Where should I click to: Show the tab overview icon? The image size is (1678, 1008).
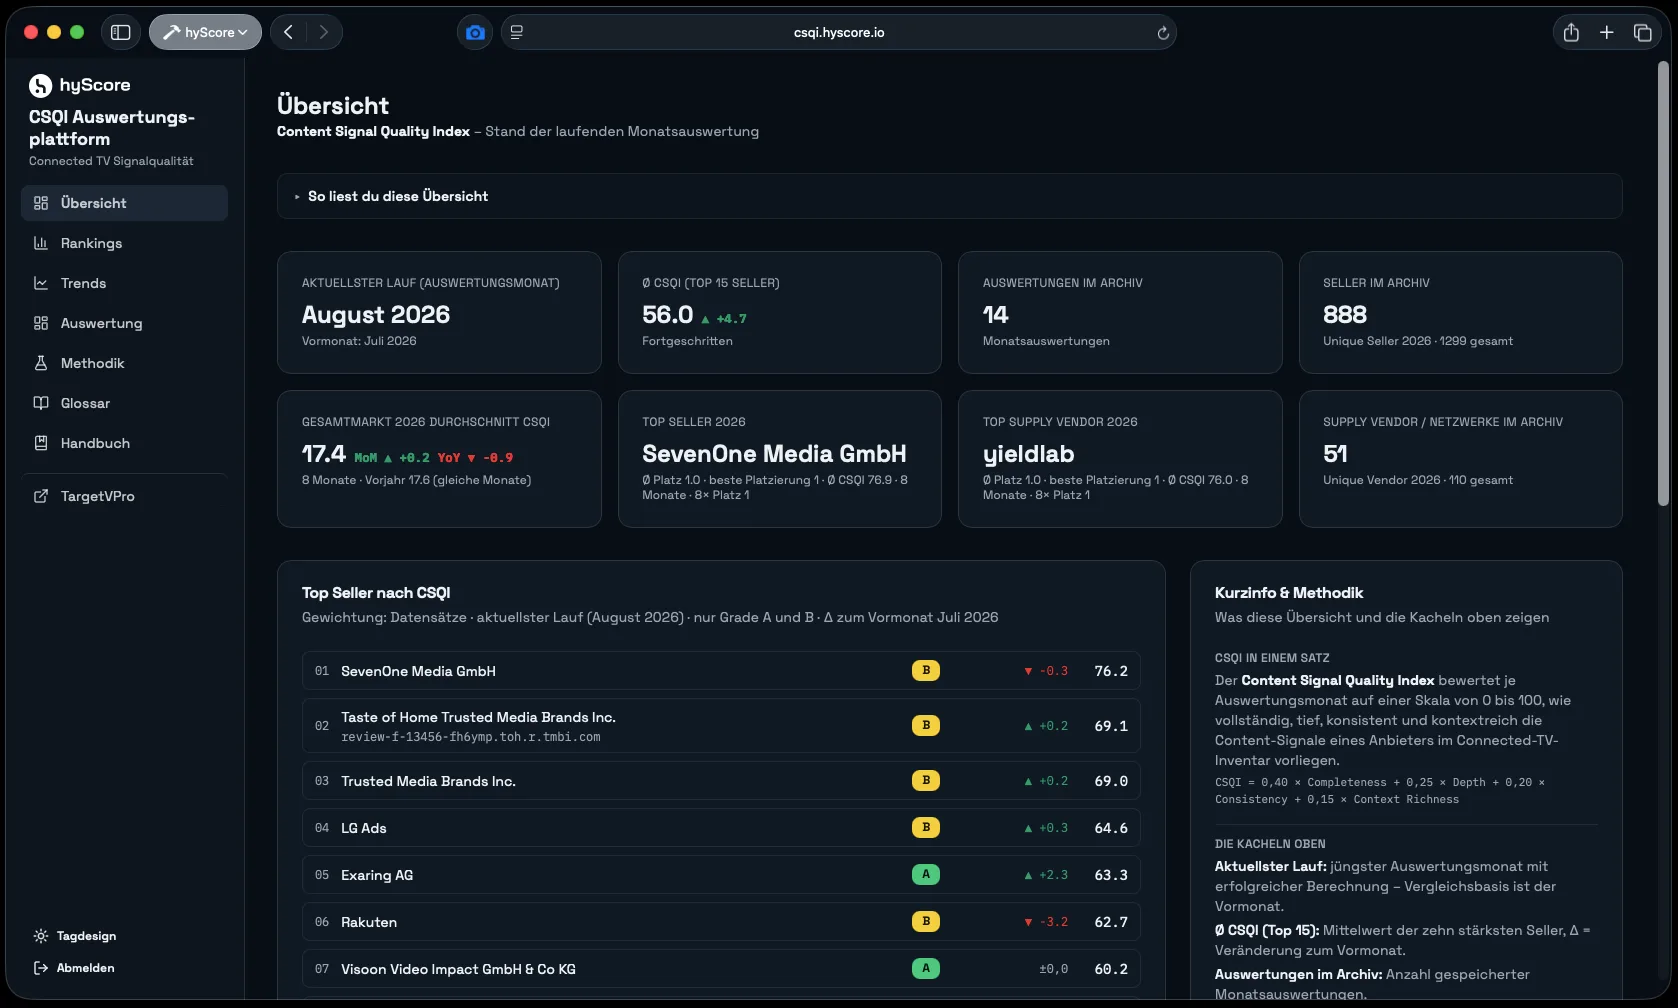coord(1642,32)
